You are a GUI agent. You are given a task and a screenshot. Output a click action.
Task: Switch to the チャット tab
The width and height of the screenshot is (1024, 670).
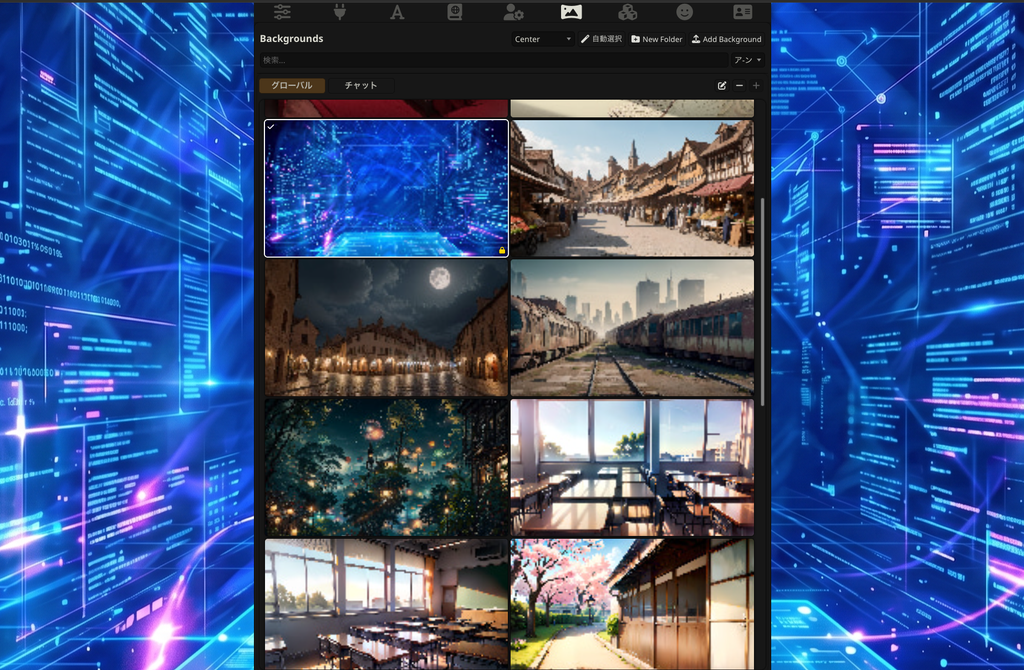(x=360, y=86)
